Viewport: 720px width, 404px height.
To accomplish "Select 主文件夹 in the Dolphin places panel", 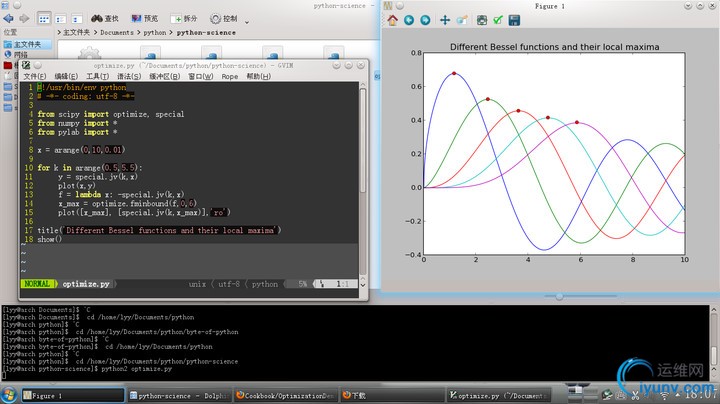I will (x=27, y=45).
